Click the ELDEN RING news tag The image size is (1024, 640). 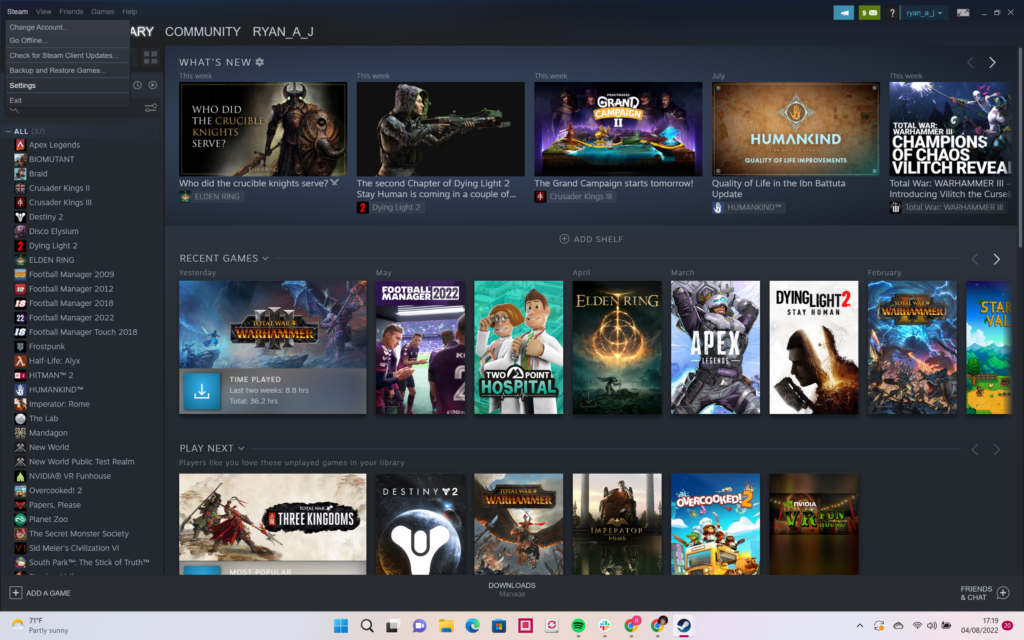(x=210, y=197)
